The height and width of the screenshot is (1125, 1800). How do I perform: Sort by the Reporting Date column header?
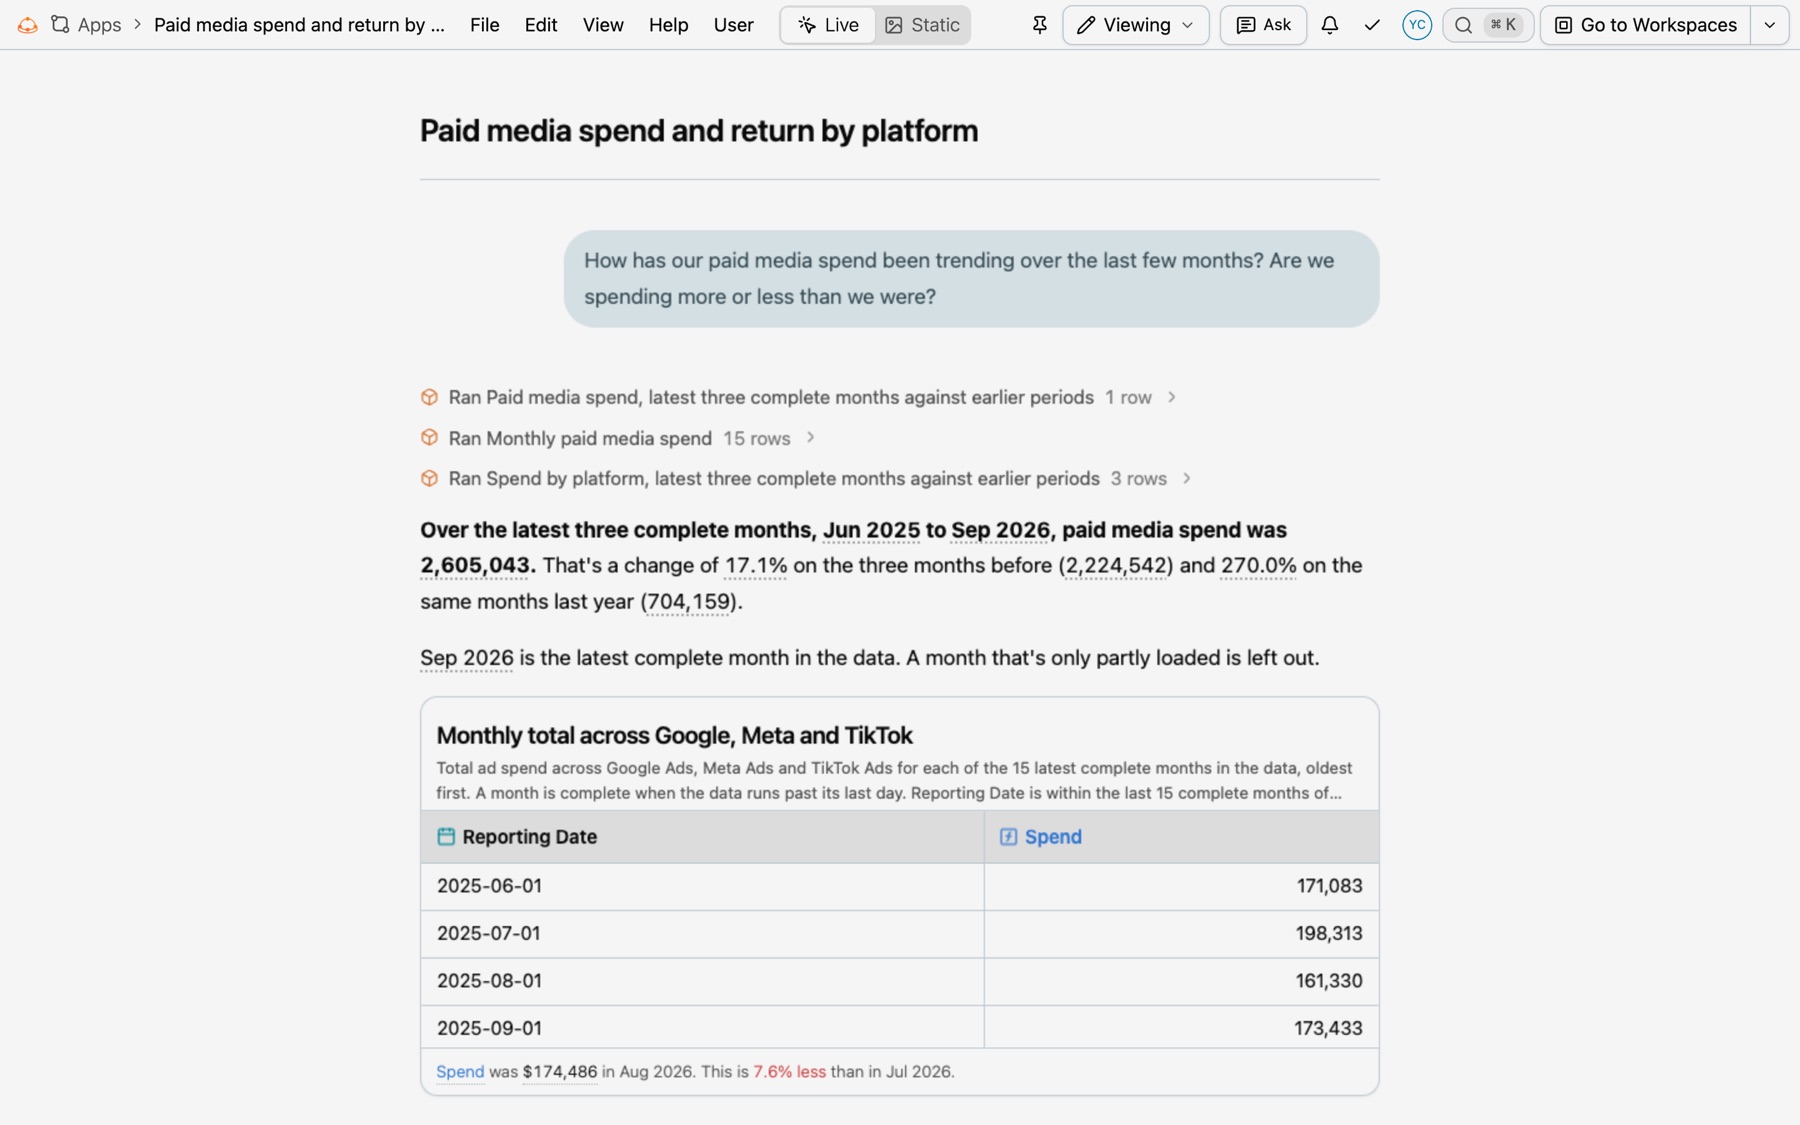(702, 836)
